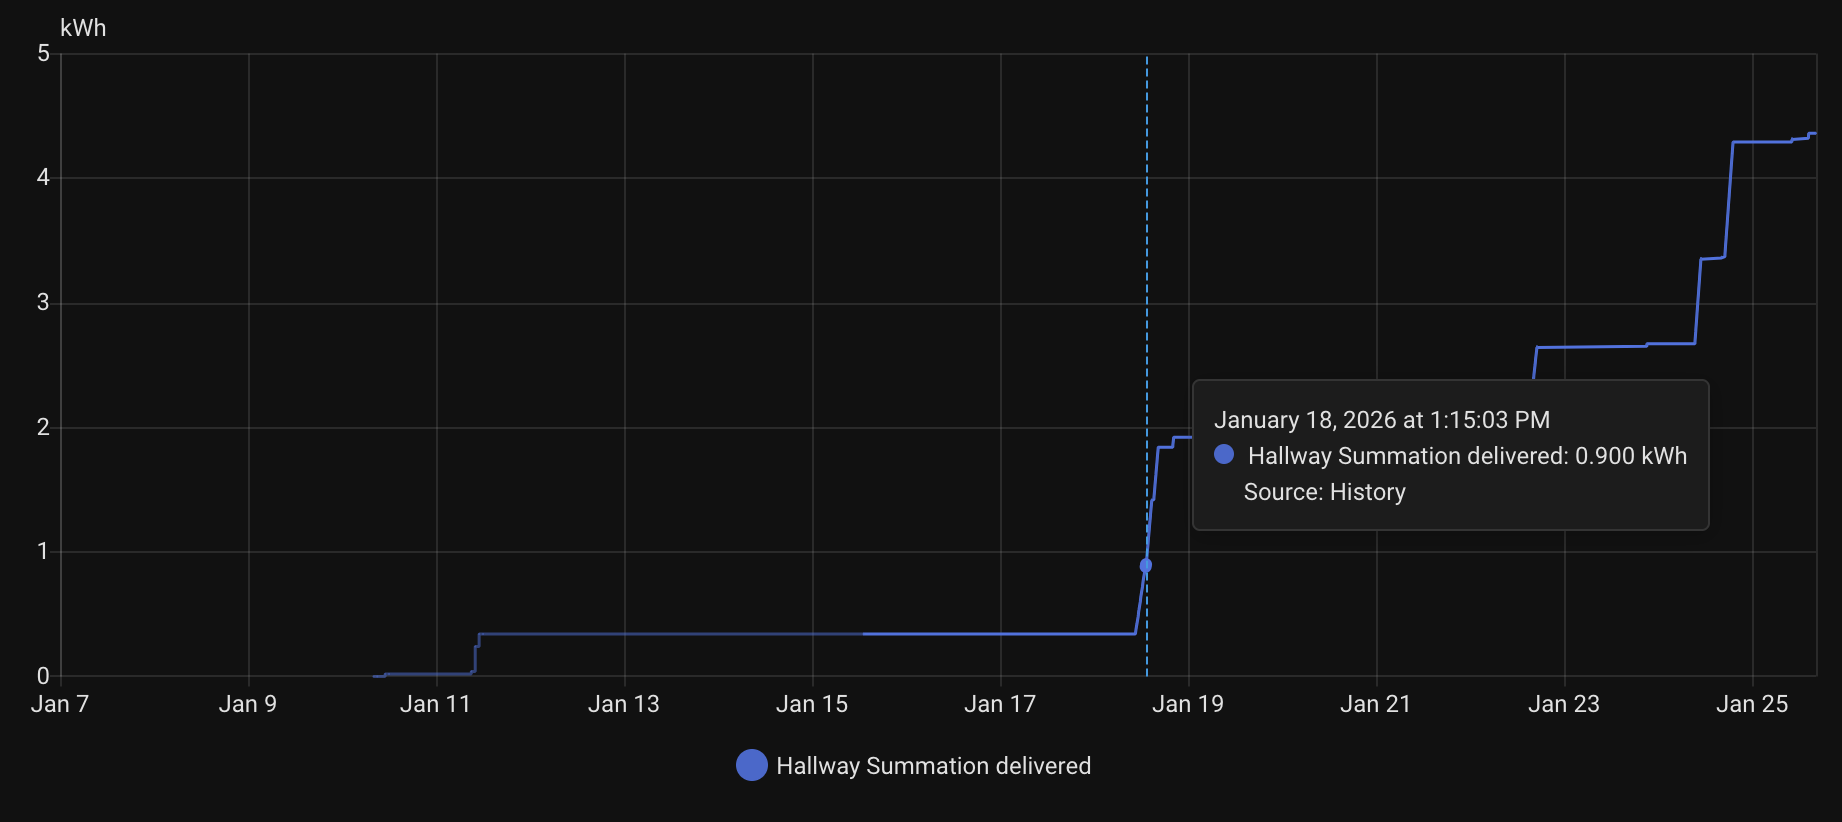Click the Jan 19 x-axis label
This screenshot has height=822, width=1842.
(1187, 704)
